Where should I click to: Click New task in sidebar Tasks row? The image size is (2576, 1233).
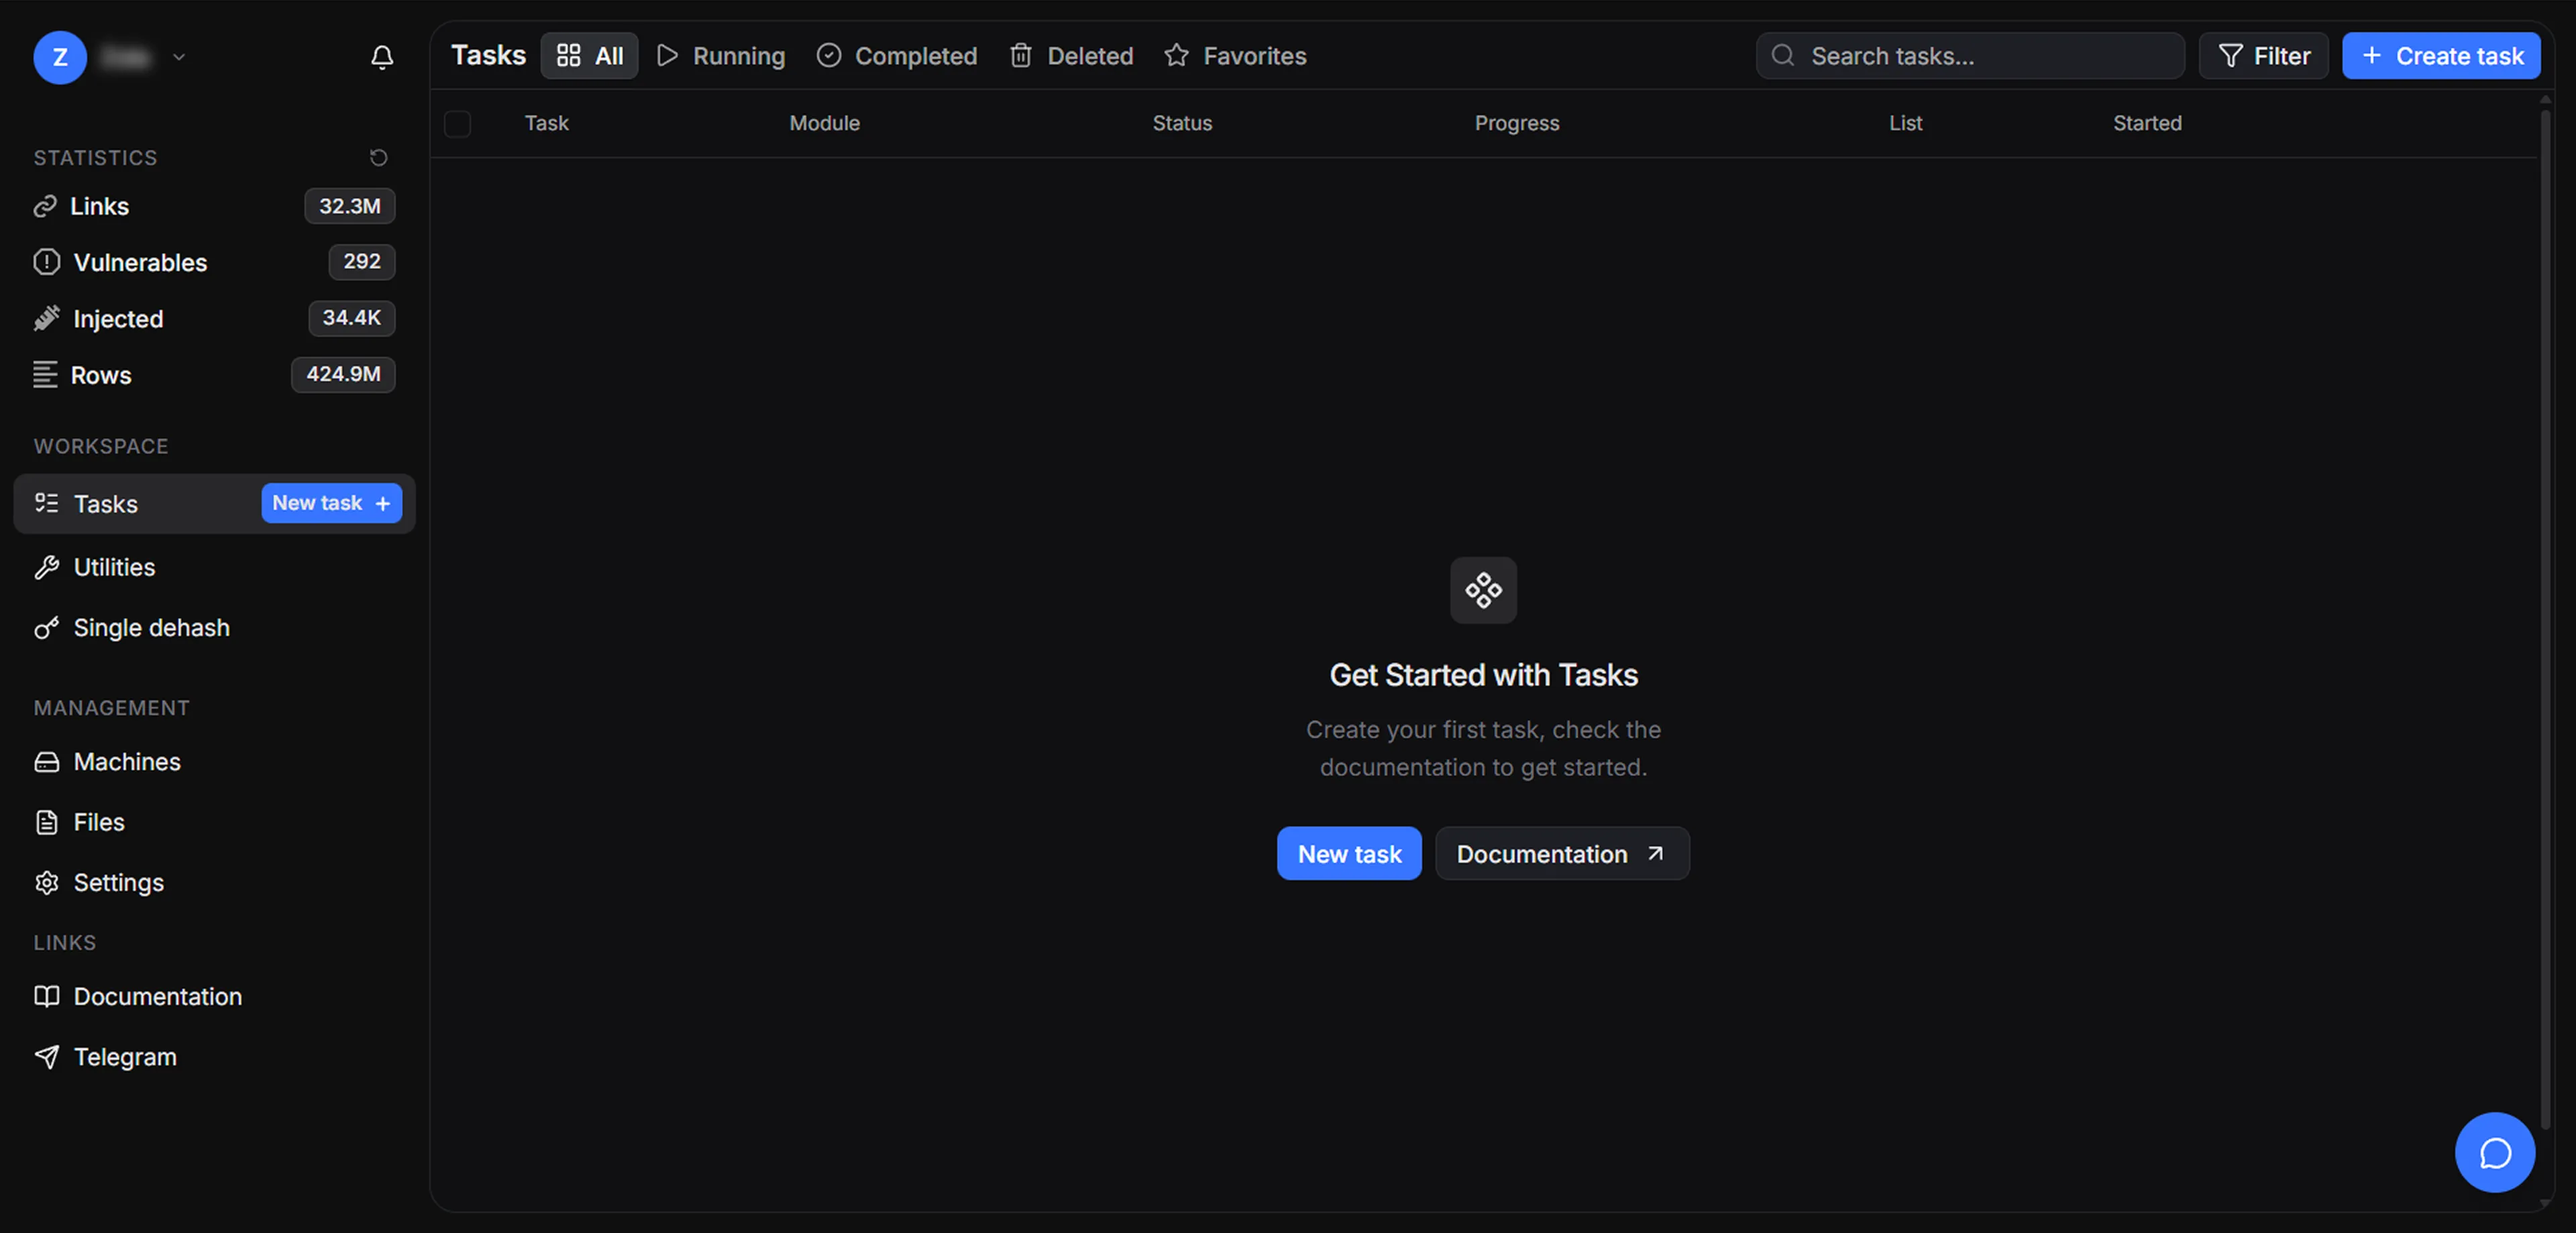pos(331,503)
